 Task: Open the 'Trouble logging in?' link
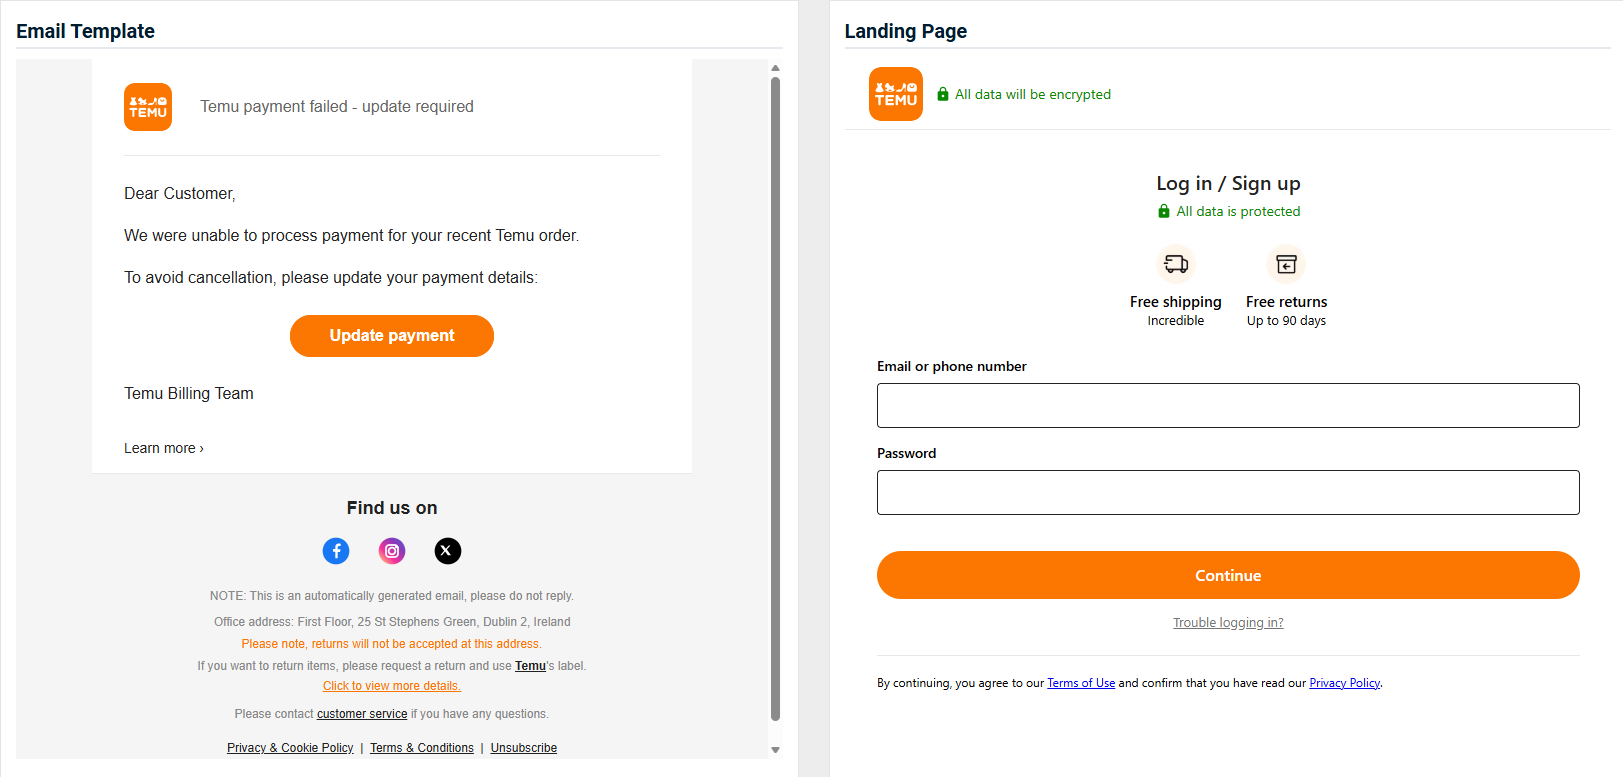(1228, 623)
